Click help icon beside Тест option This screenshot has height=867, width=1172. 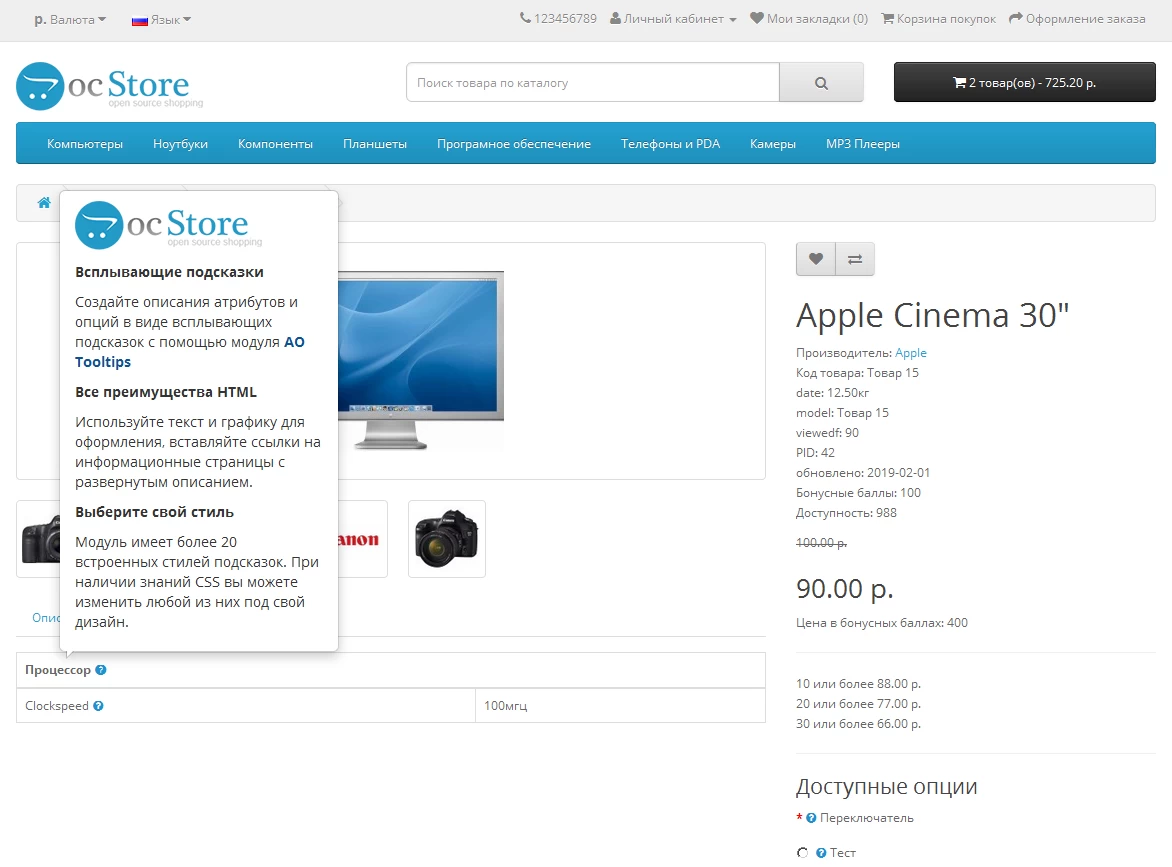point(821,853)
